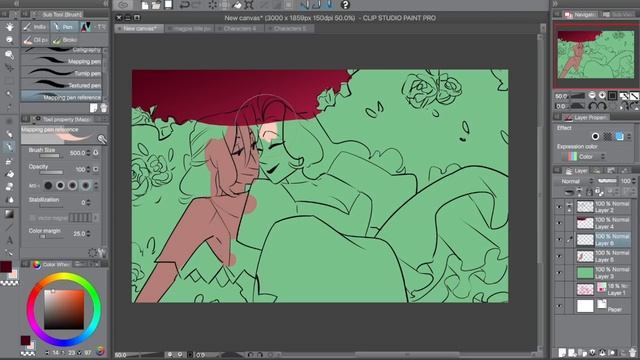This screenshot has width=640, height=360.
Task: Switch to the New canvas* tab
Action: pos(139,29)
